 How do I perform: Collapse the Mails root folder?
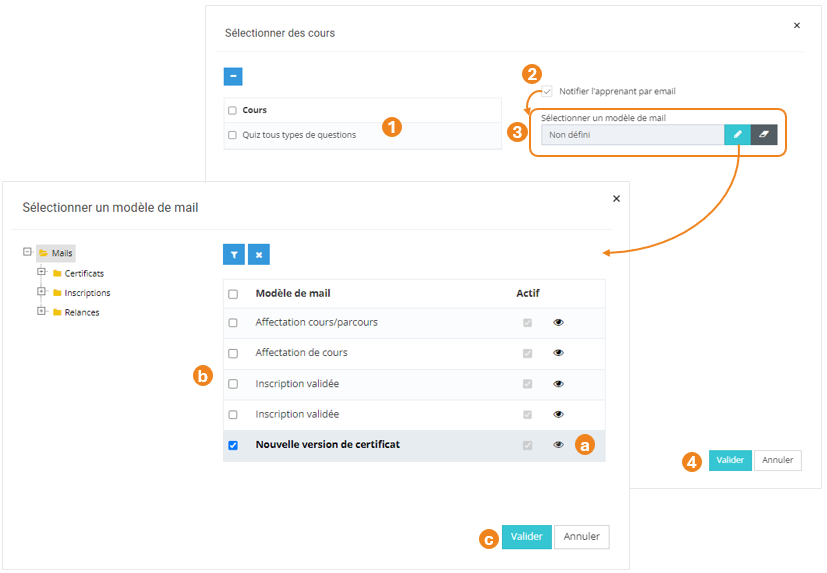point(27,253)
